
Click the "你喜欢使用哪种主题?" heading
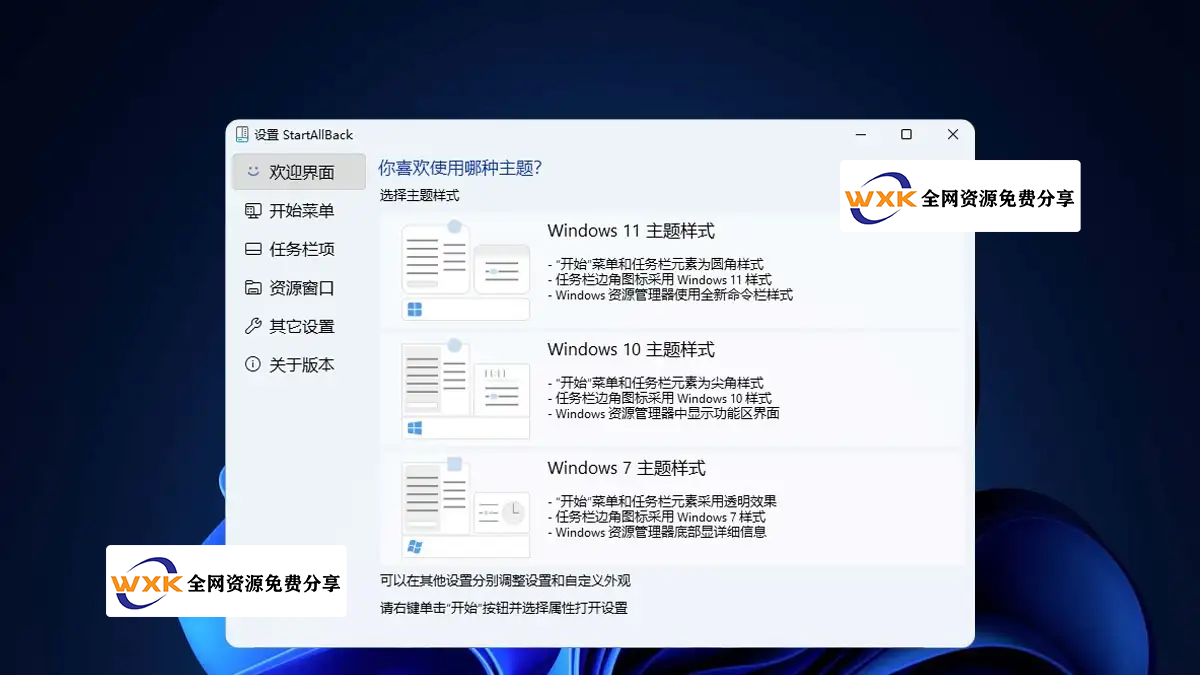[461, 168]
